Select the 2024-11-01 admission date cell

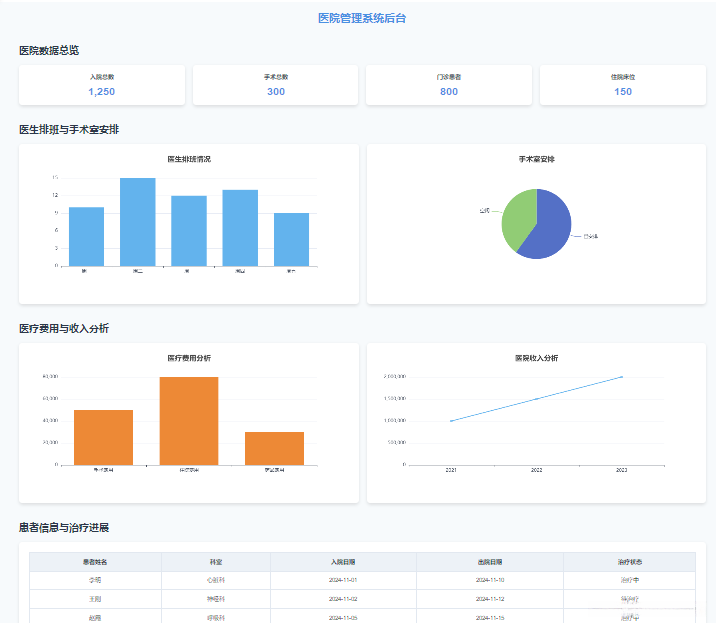point(343,580)
